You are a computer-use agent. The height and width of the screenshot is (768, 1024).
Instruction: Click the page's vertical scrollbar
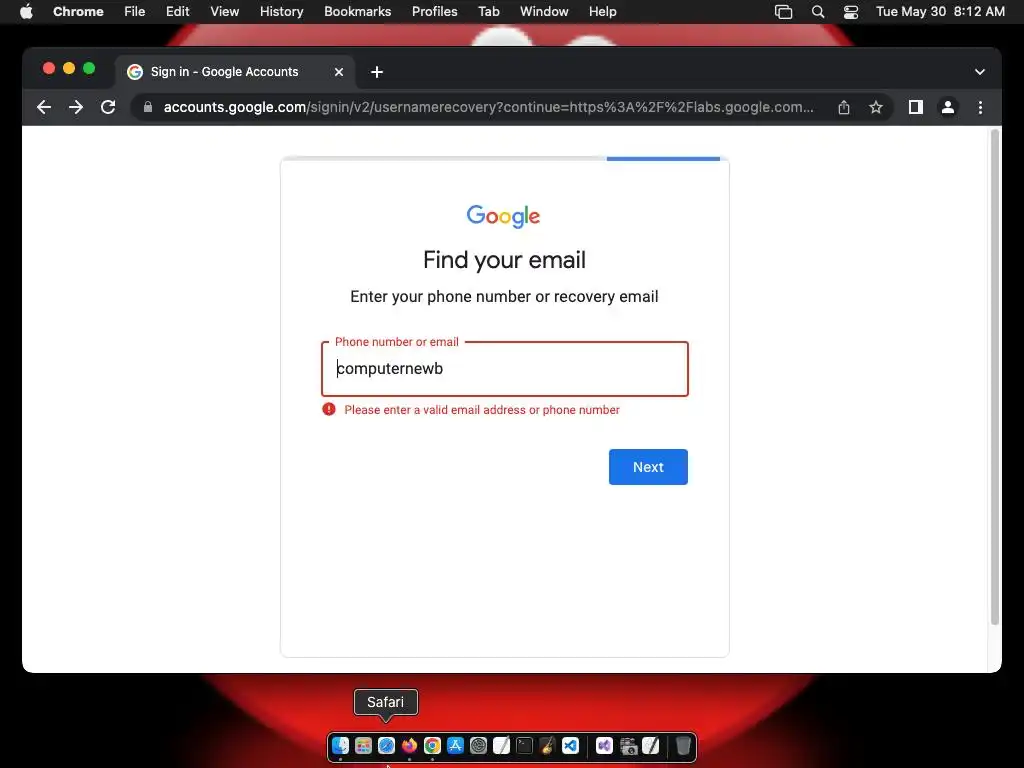click(x=995, y=377)
